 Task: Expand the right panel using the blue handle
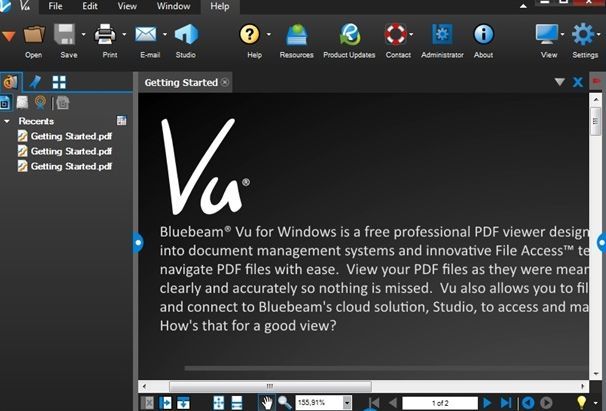(x=602, y=243)
